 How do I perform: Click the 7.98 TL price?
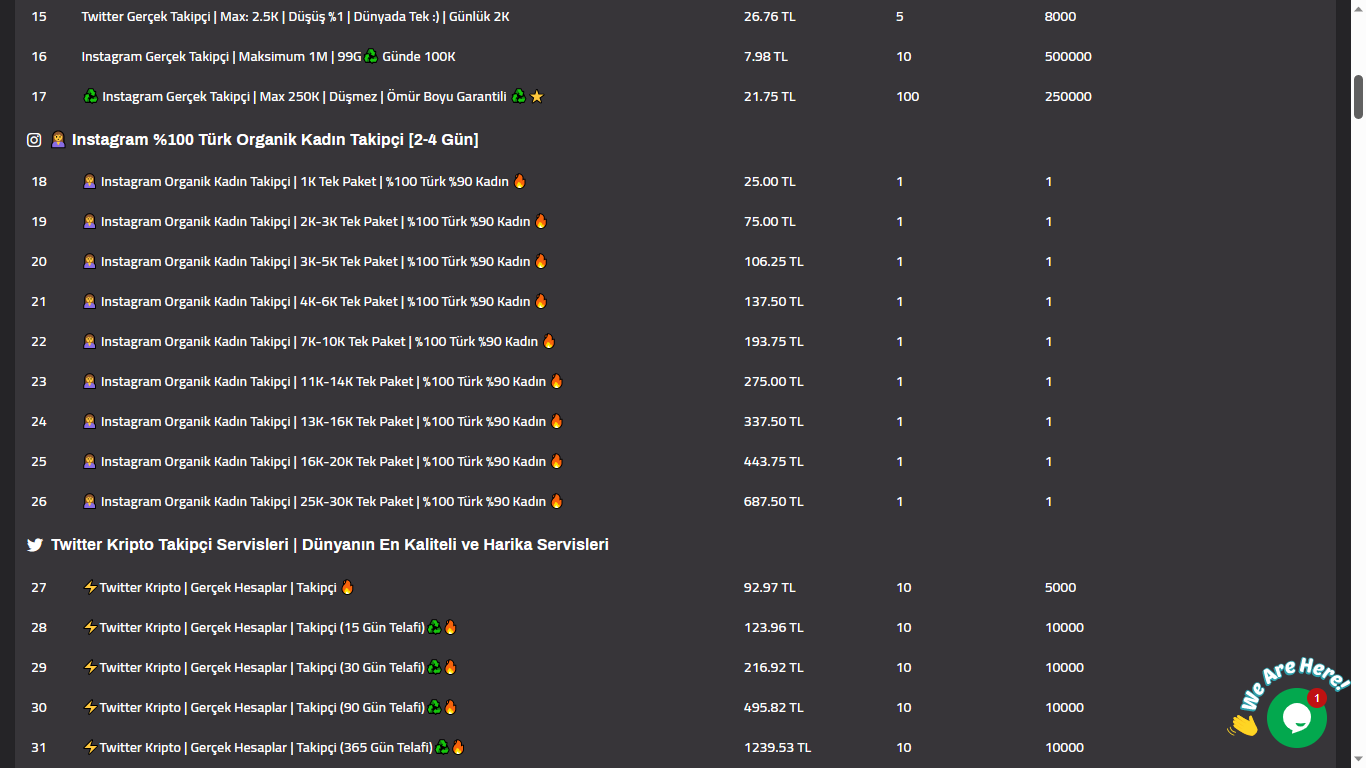coord(766,56)
